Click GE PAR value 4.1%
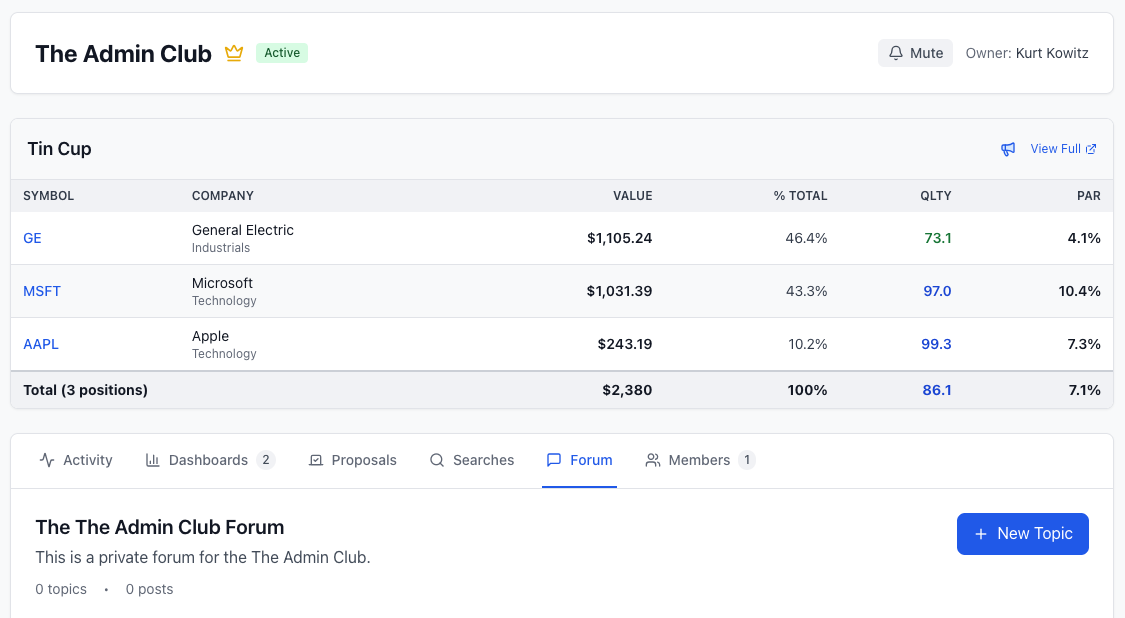 click(x=1084, y=238)
